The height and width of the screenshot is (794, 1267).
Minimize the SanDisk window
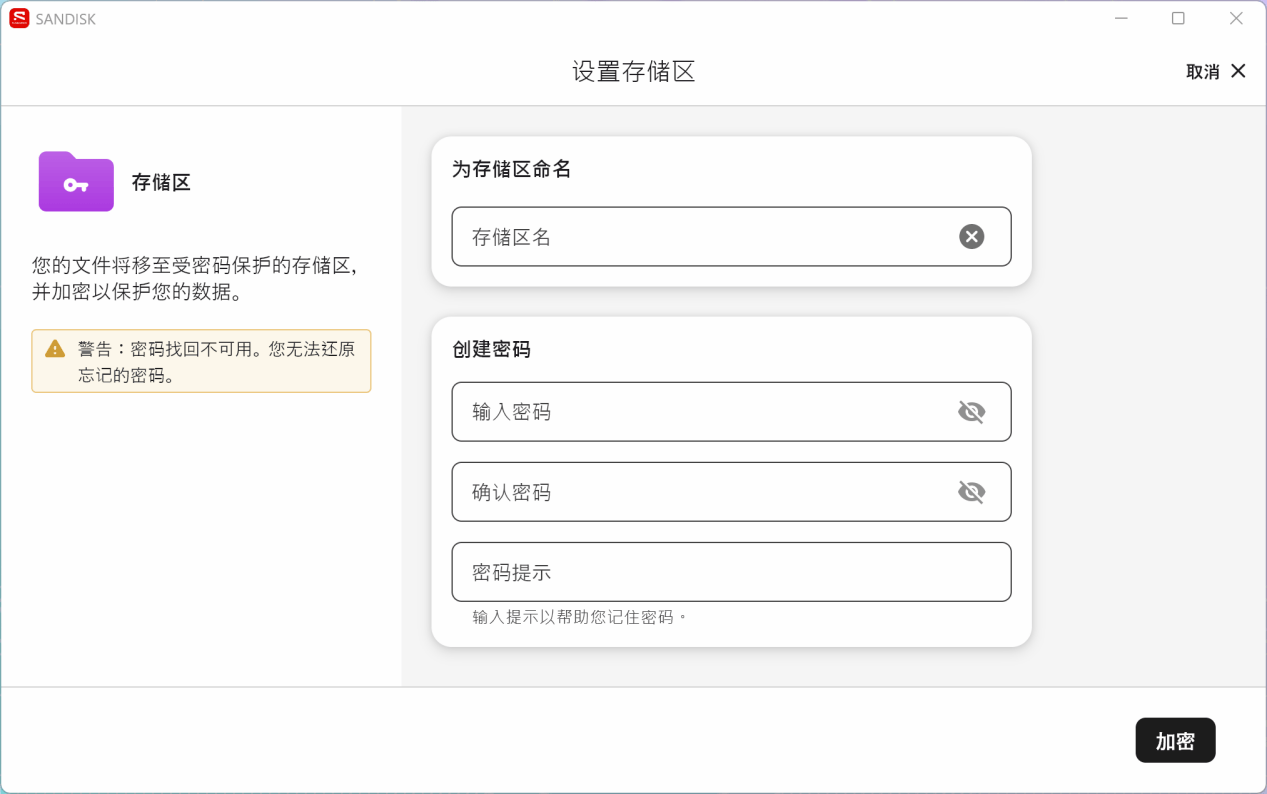coord(1121,18)
